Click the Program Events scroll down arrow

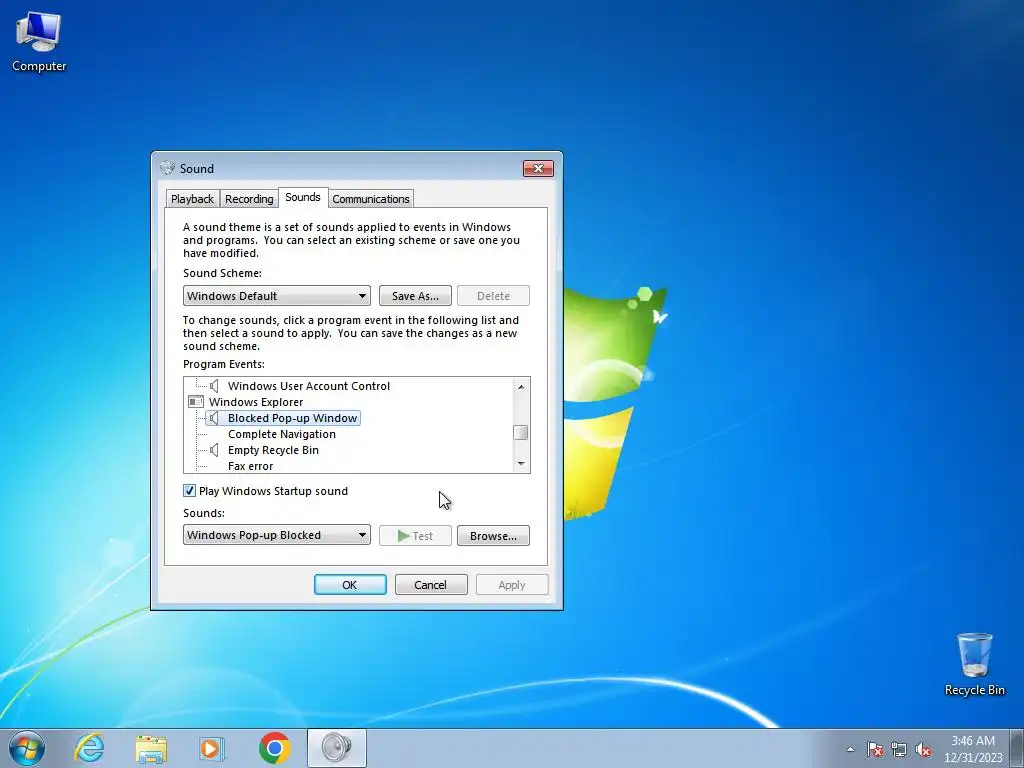[x=520, y=464]
